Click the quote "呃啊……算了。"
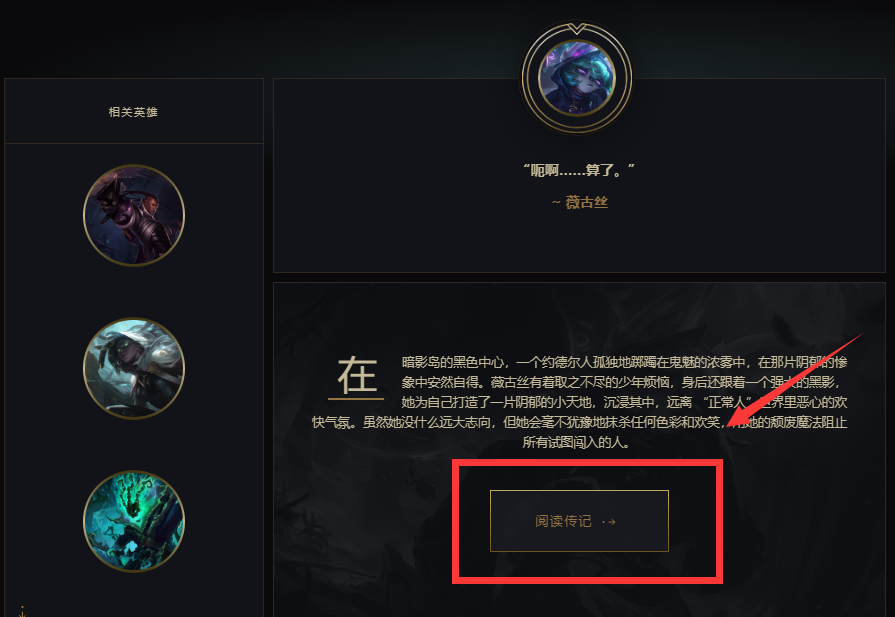The width and height of the screenshot is (895, 617). pos(578,170)
